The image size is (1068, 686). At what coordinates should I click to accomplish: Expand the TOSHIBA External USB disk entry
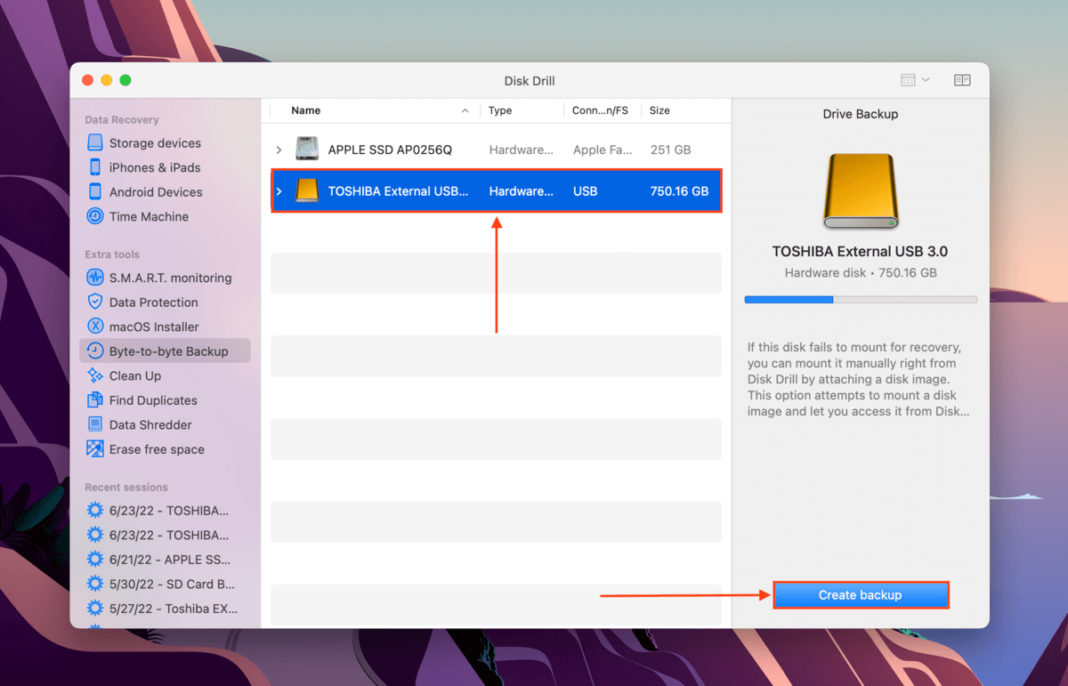coord(280,191)
